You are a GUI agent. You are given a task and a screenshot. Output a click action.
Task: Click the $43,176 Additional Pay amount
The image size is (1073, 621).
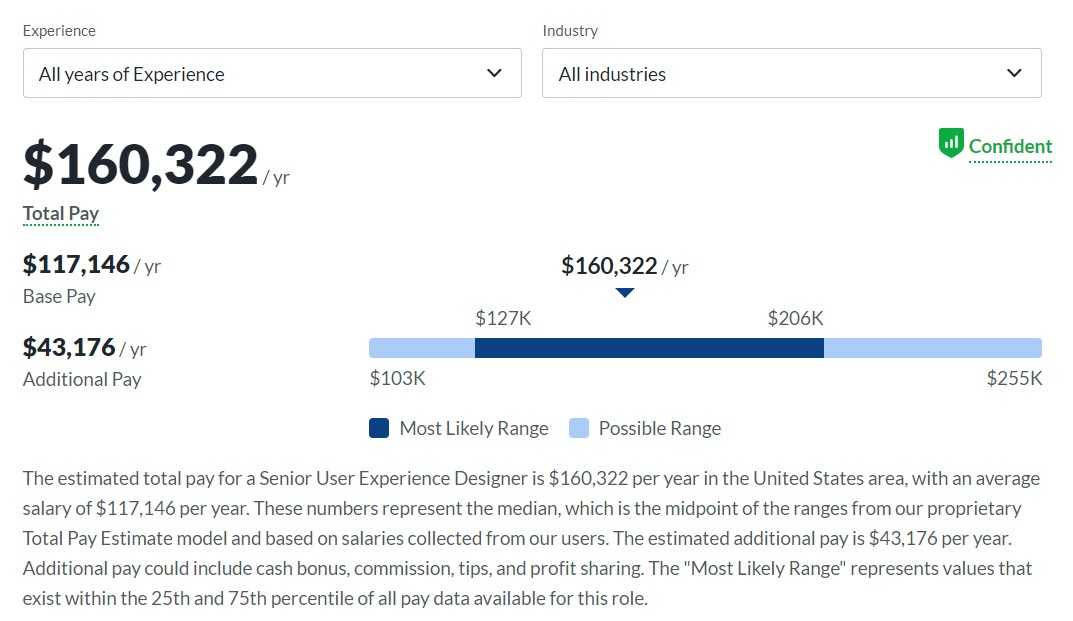click(69, 347)
